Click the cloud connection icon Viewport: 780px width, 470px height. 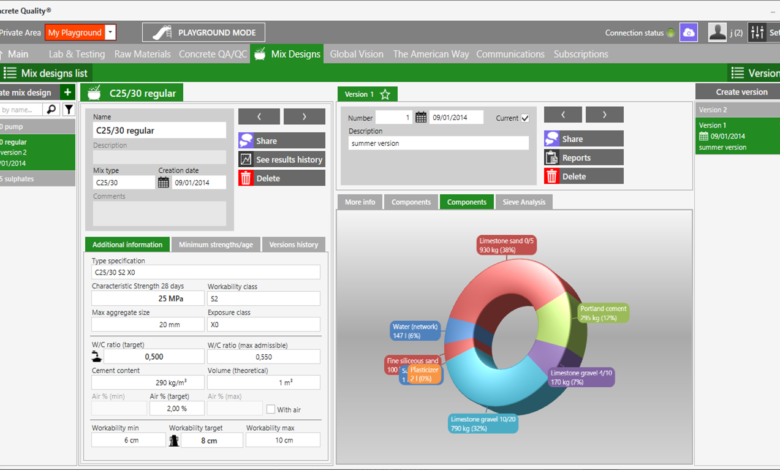[688, 33]
